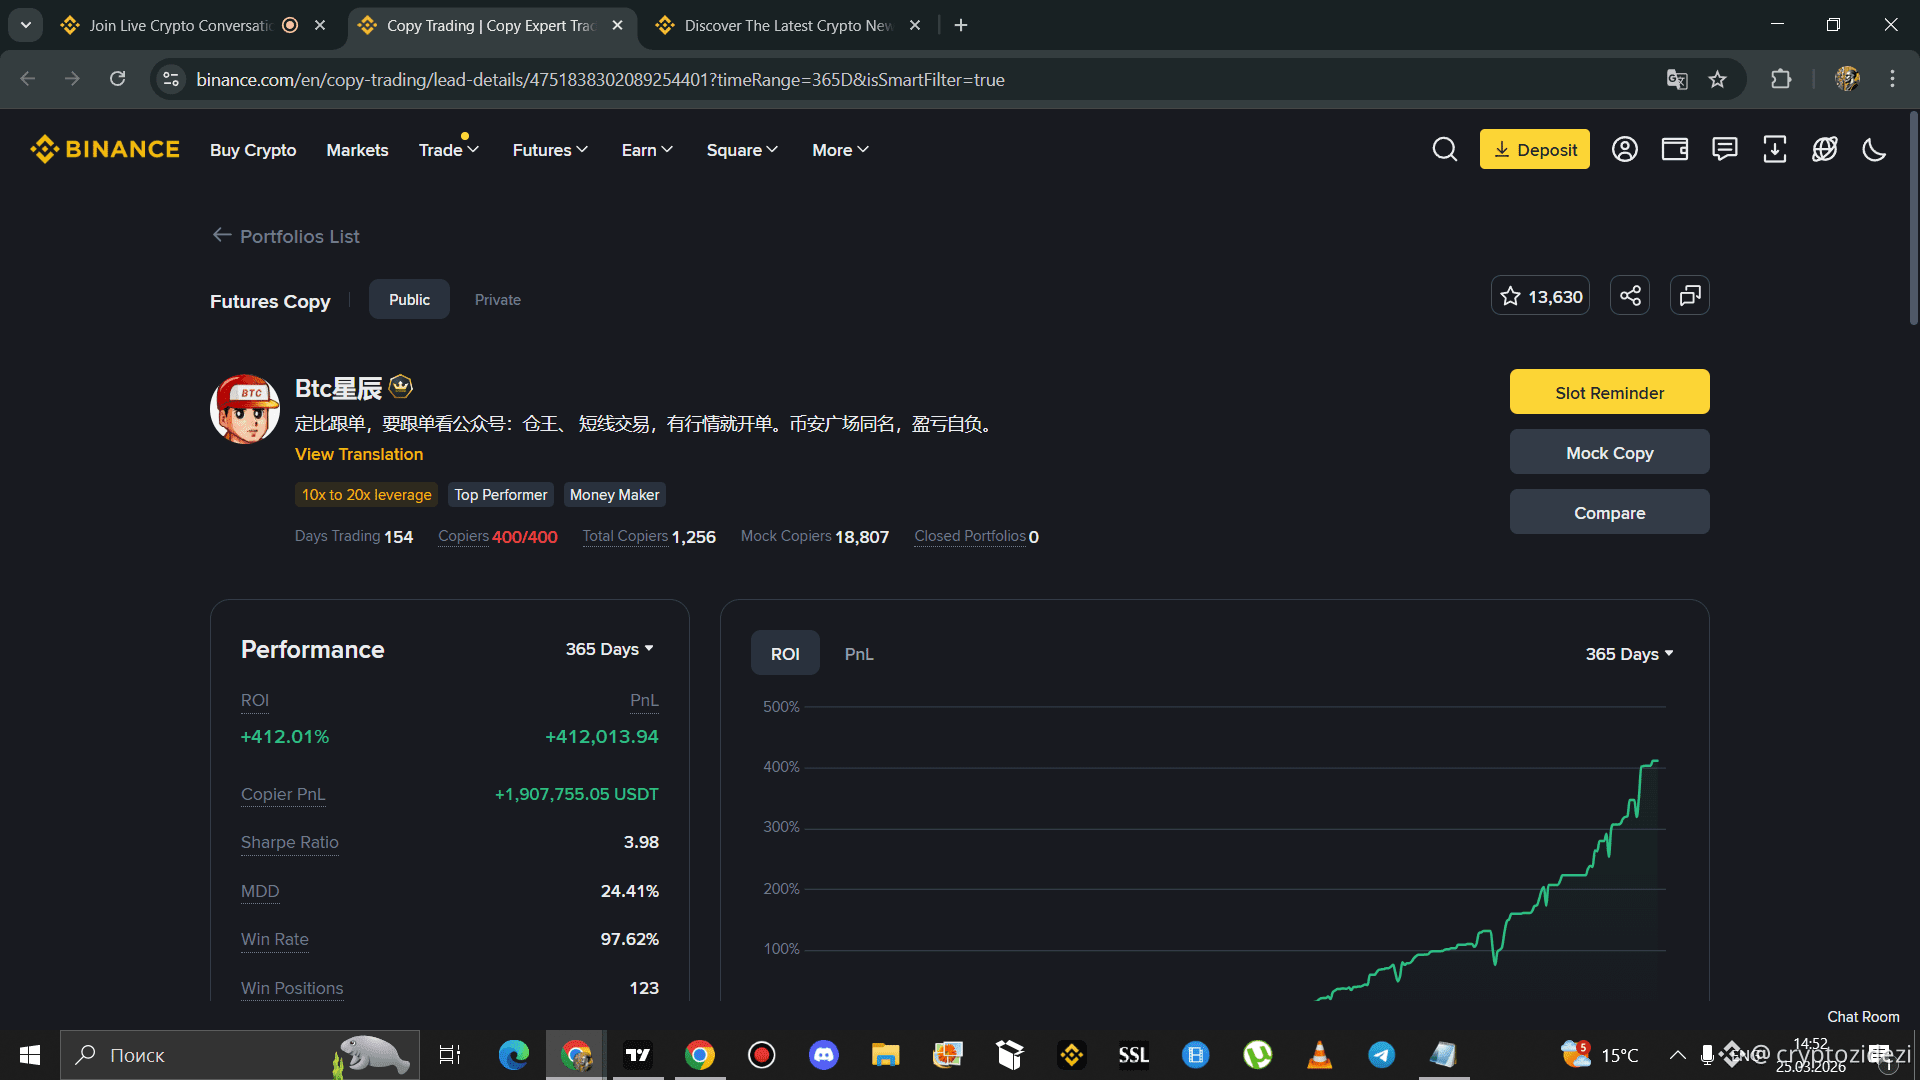
Task: Click the copy portfolio icon button
Action: [1690, 296]
